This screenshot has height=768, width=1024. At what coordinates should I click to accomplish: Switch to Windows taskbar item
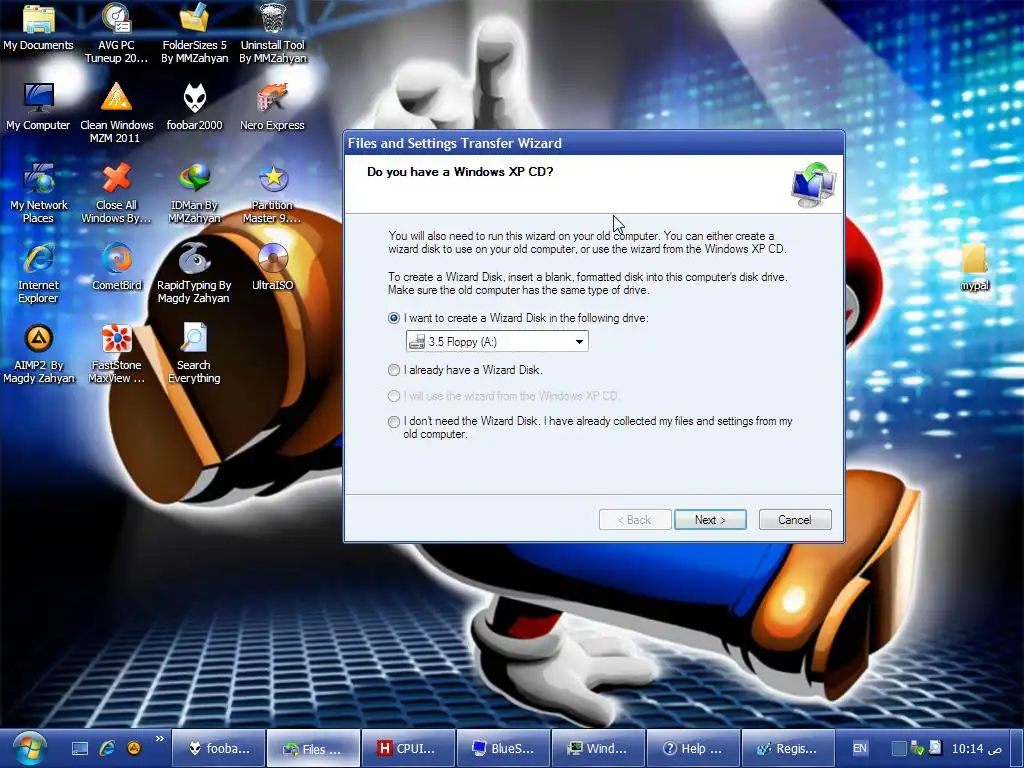click(598, 748)
